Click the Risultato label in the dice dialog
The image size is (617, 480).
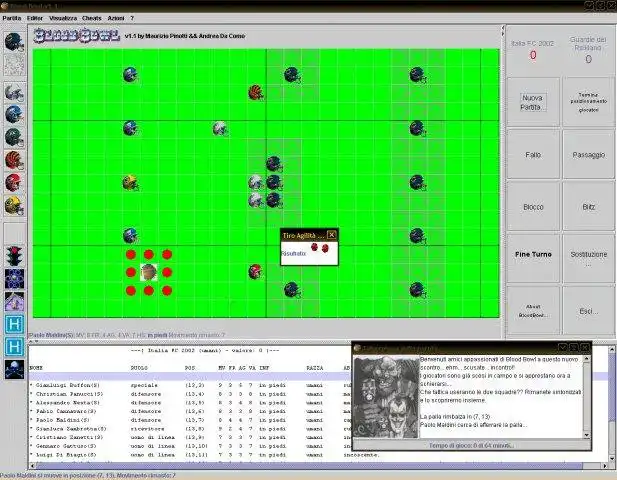[x=294, y=254]
